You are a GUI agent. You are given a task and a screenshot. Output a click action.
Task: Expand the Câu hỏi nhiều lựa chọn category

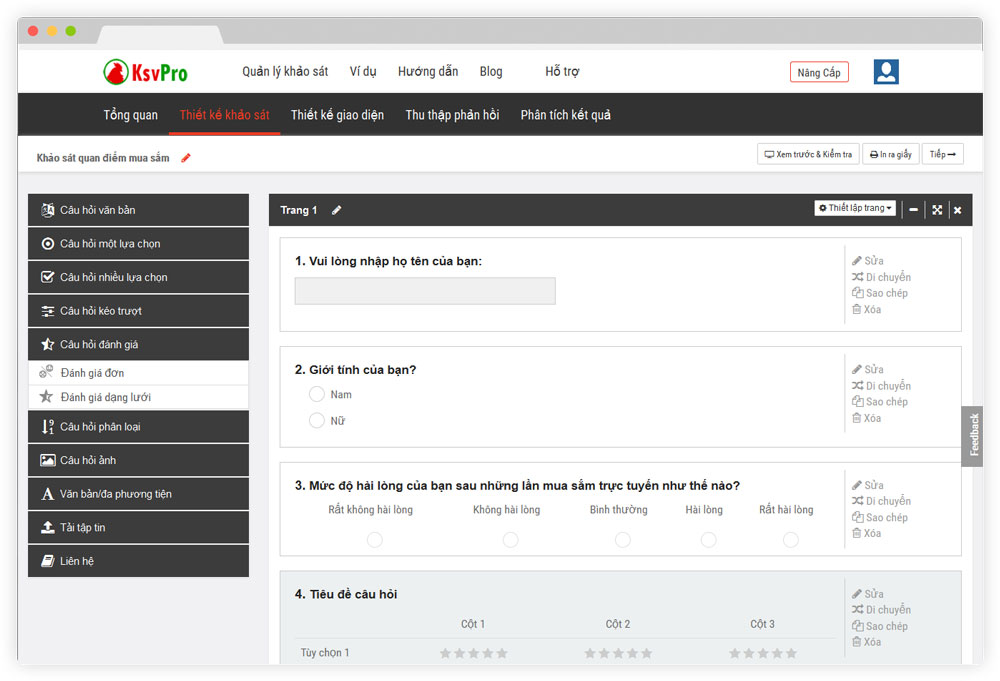click(138, 277)
